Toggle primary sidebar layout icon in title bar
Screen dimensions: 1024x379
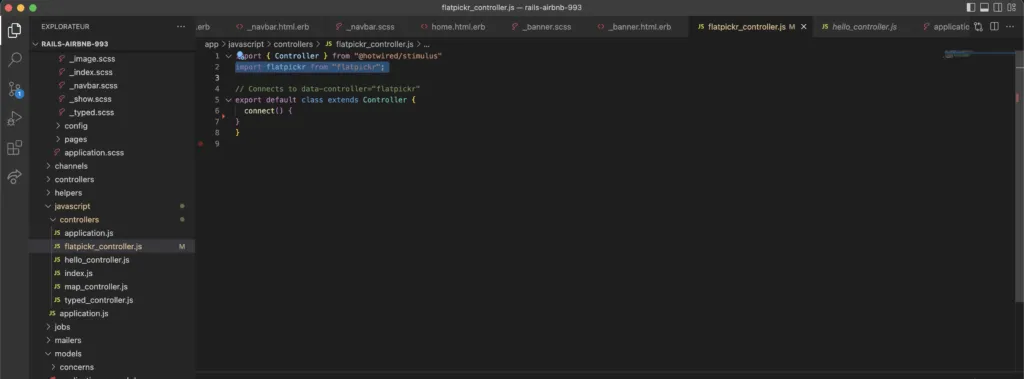tap(970, 7)
